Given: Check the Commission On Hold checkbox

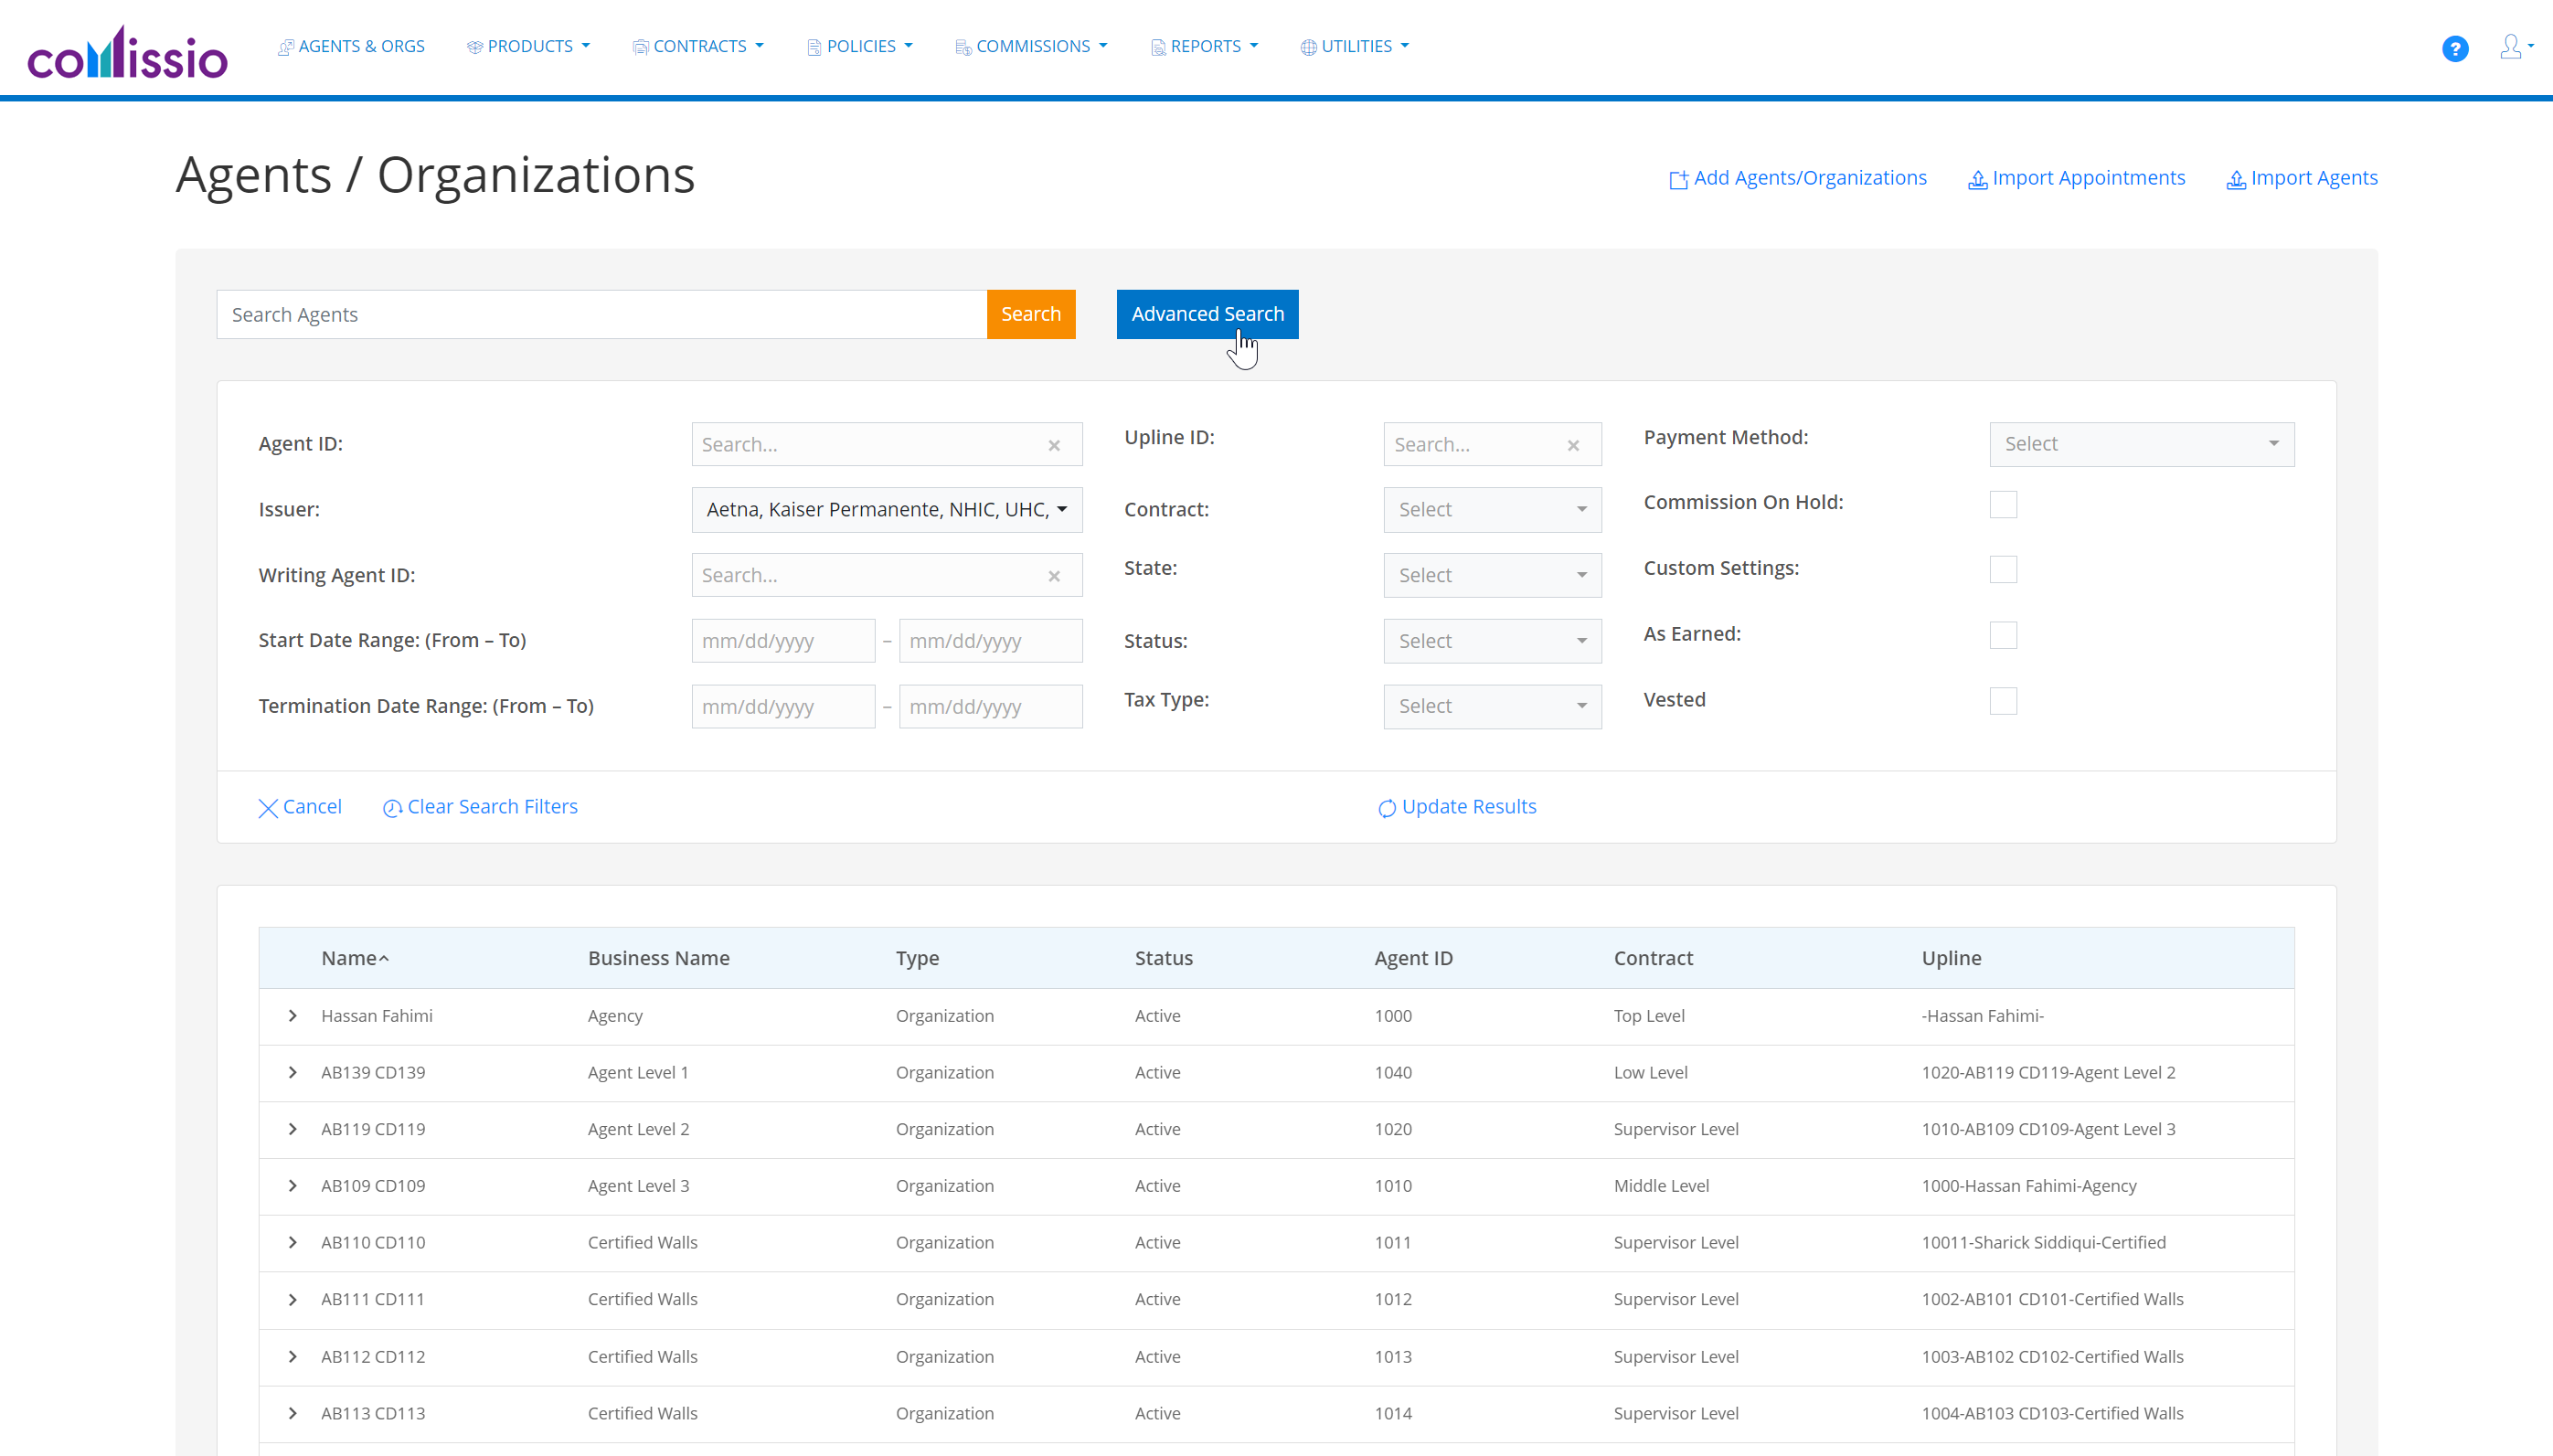Looking at the screenshot, I should point(2003,504).
